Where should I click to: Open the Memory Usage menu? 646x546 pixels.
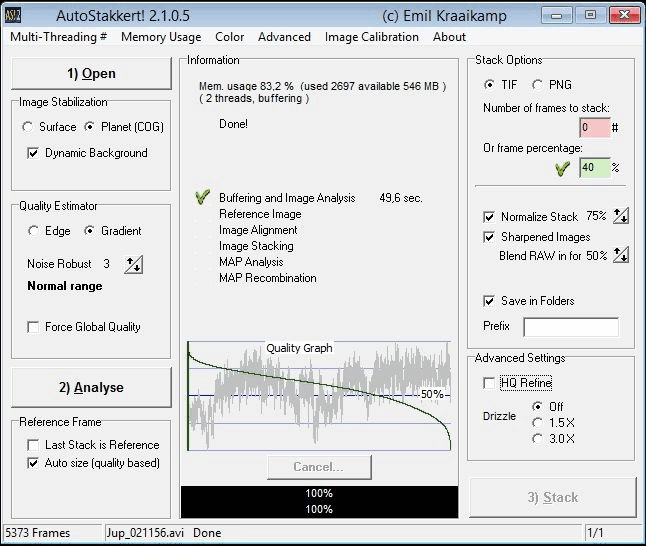pyautogui.click(x=161, y=37)
